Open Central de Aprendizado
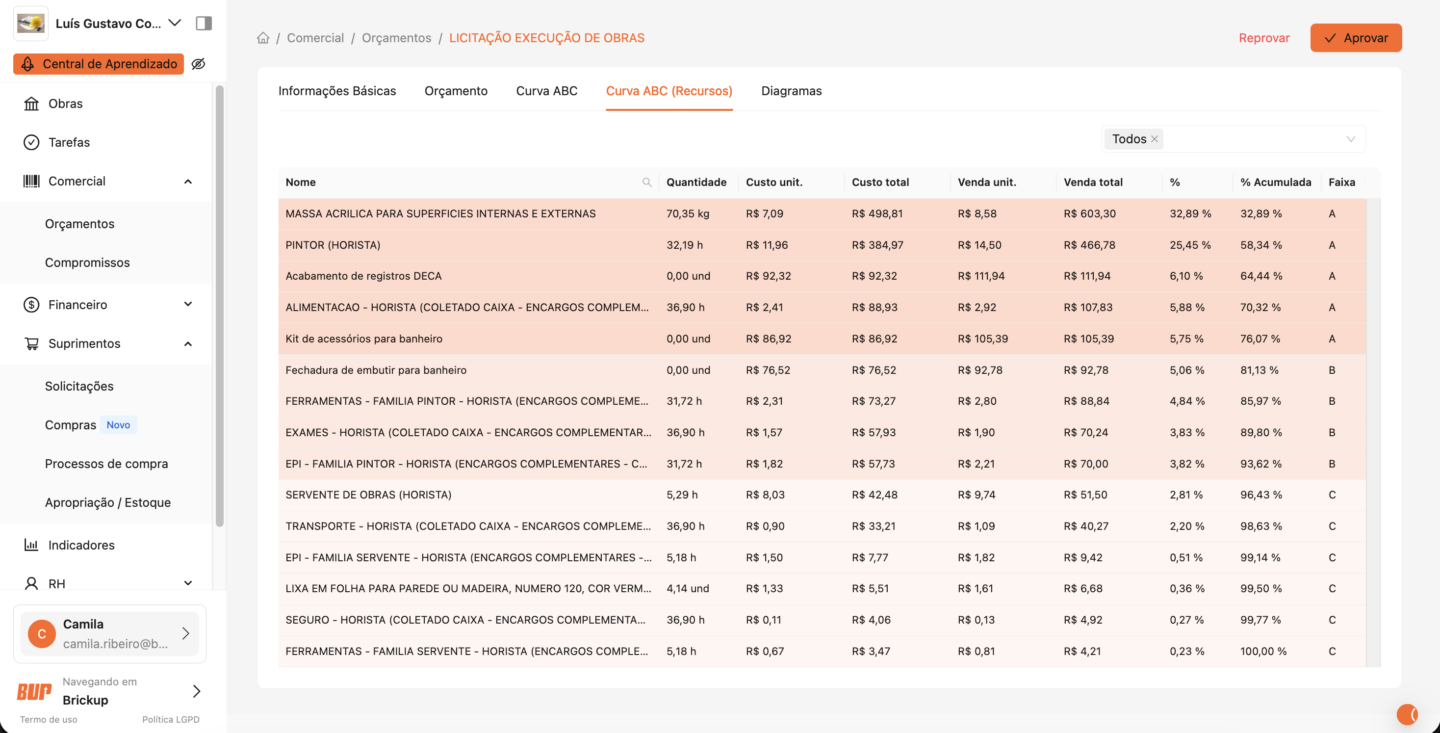The width and height of the screenshot is (1440, 733). (x=98, y=64)
